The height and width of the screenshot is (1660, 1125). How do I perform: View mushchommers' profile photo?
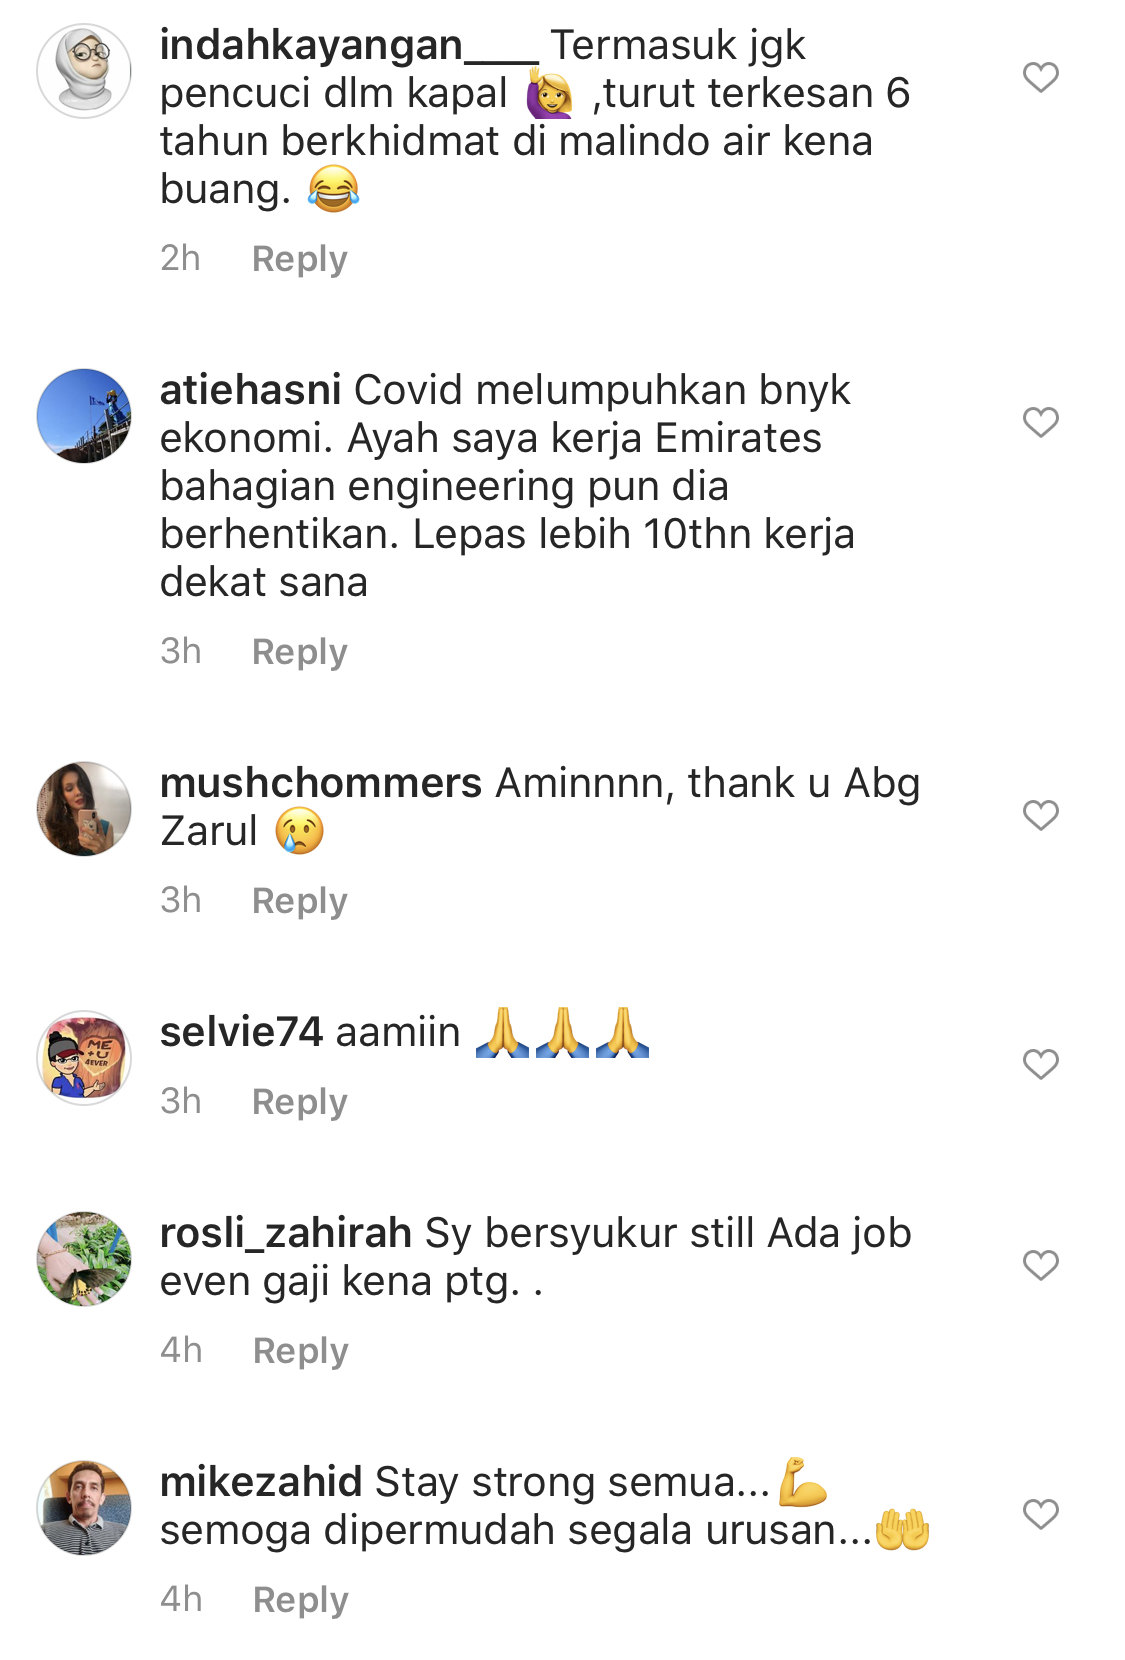[x=84, y=809]
